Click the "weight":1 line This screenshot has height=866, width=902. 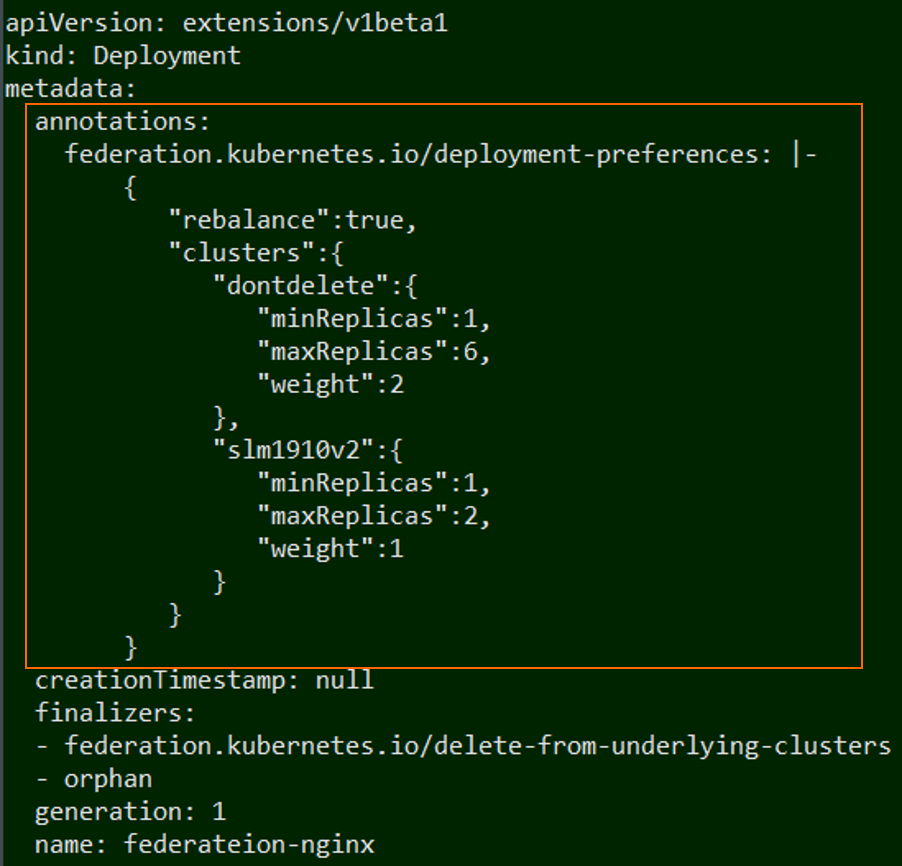coord(330,548)
